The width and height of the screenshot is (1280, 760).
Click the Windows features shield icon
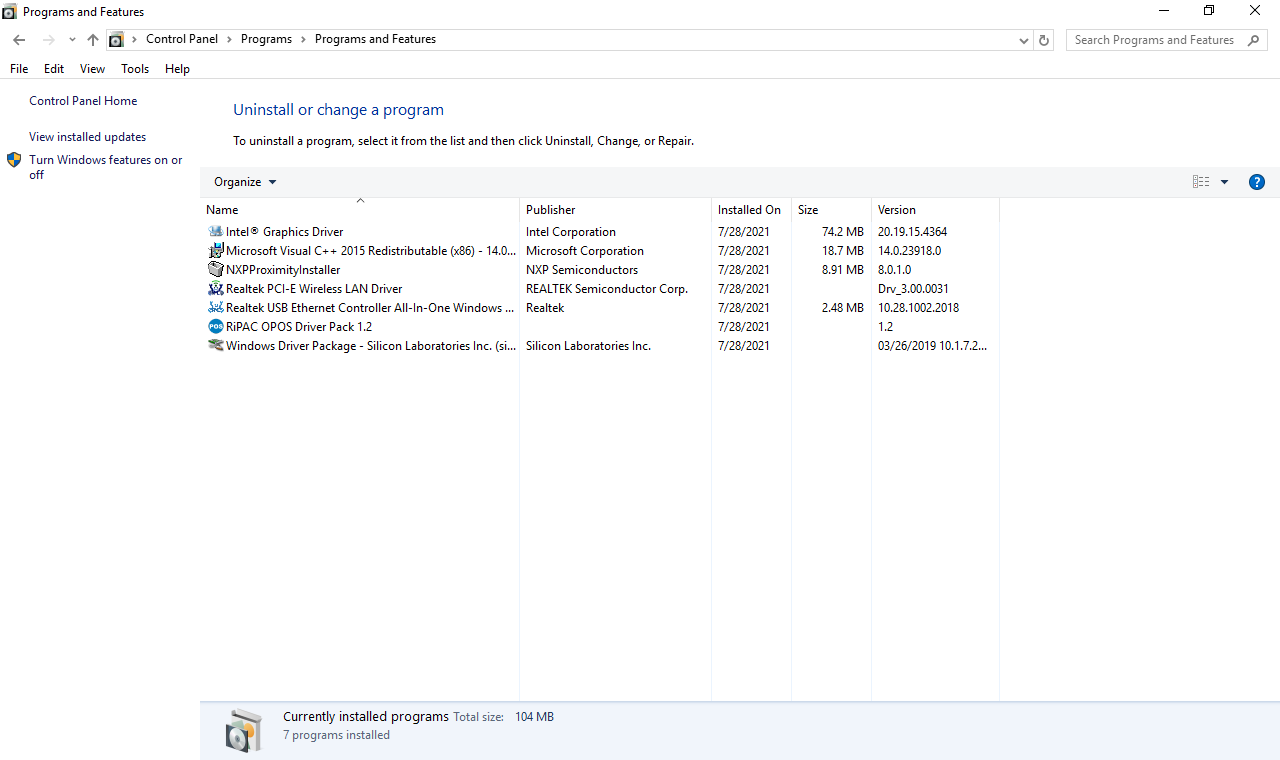[x=14, y=160]
